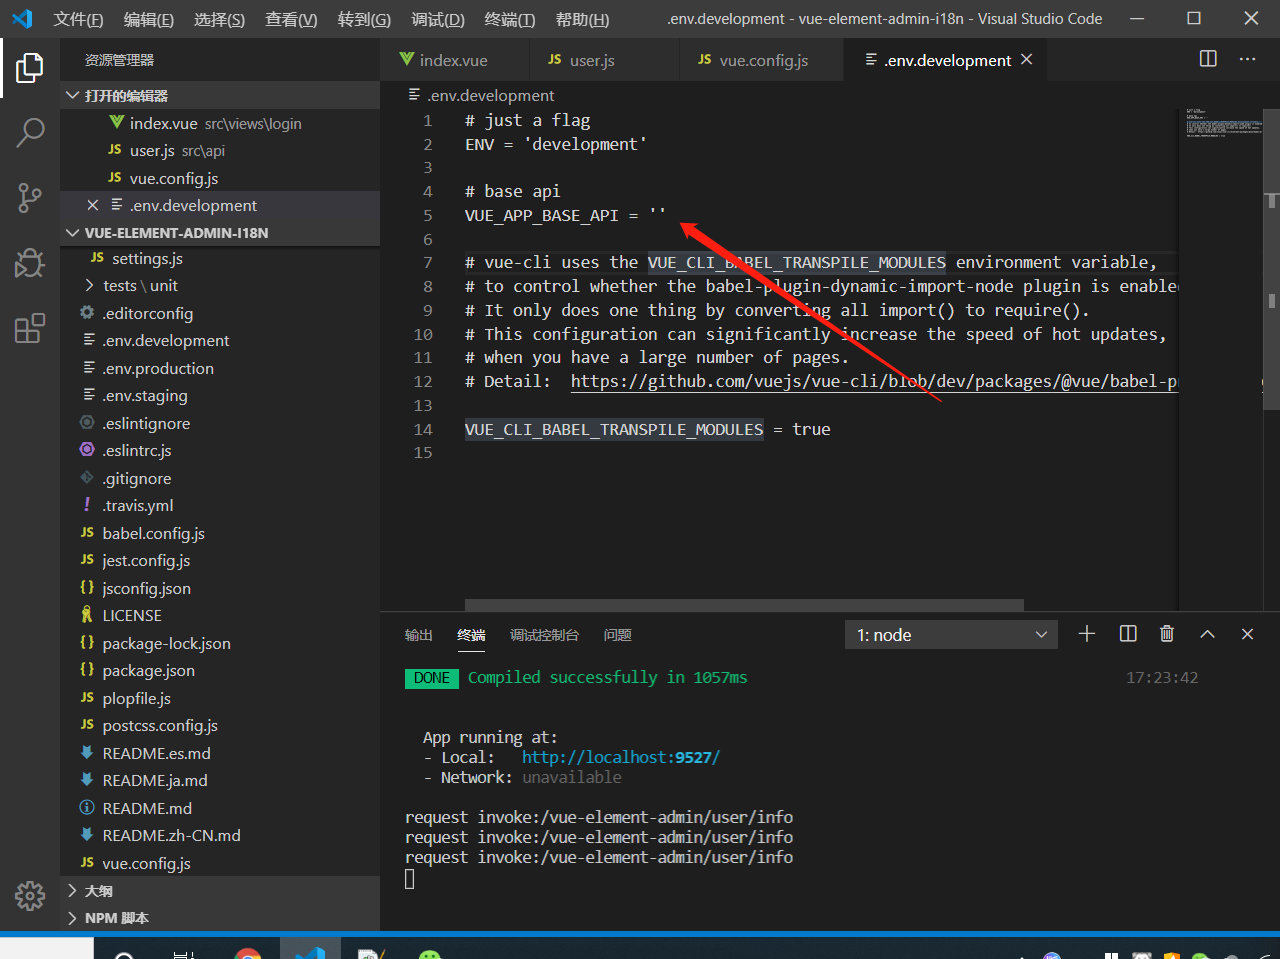
Task: Switch to the 输出 panel tab
Action: [418, 634]
